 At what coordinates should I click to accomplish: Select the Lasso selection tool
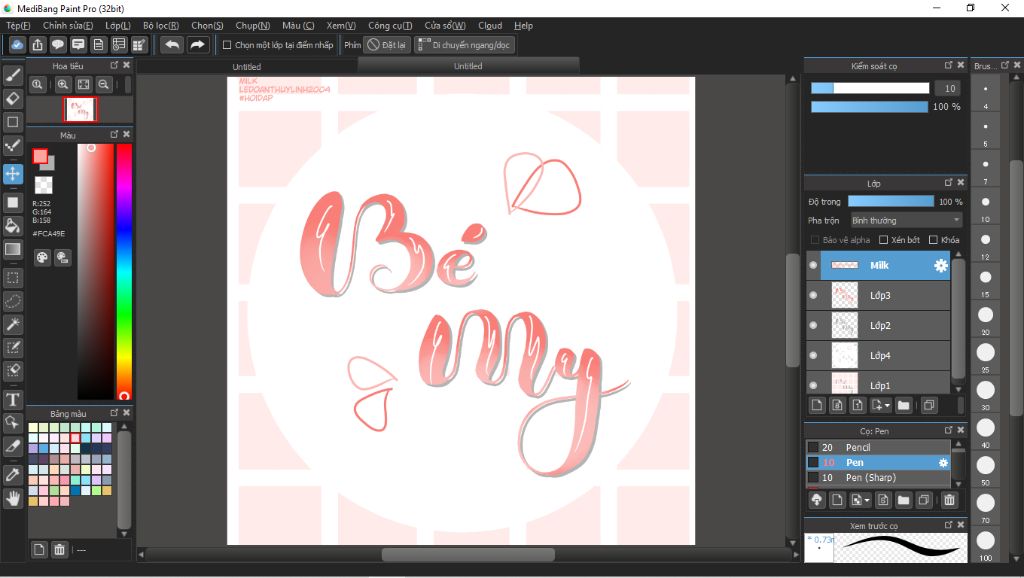pos(12,301)
